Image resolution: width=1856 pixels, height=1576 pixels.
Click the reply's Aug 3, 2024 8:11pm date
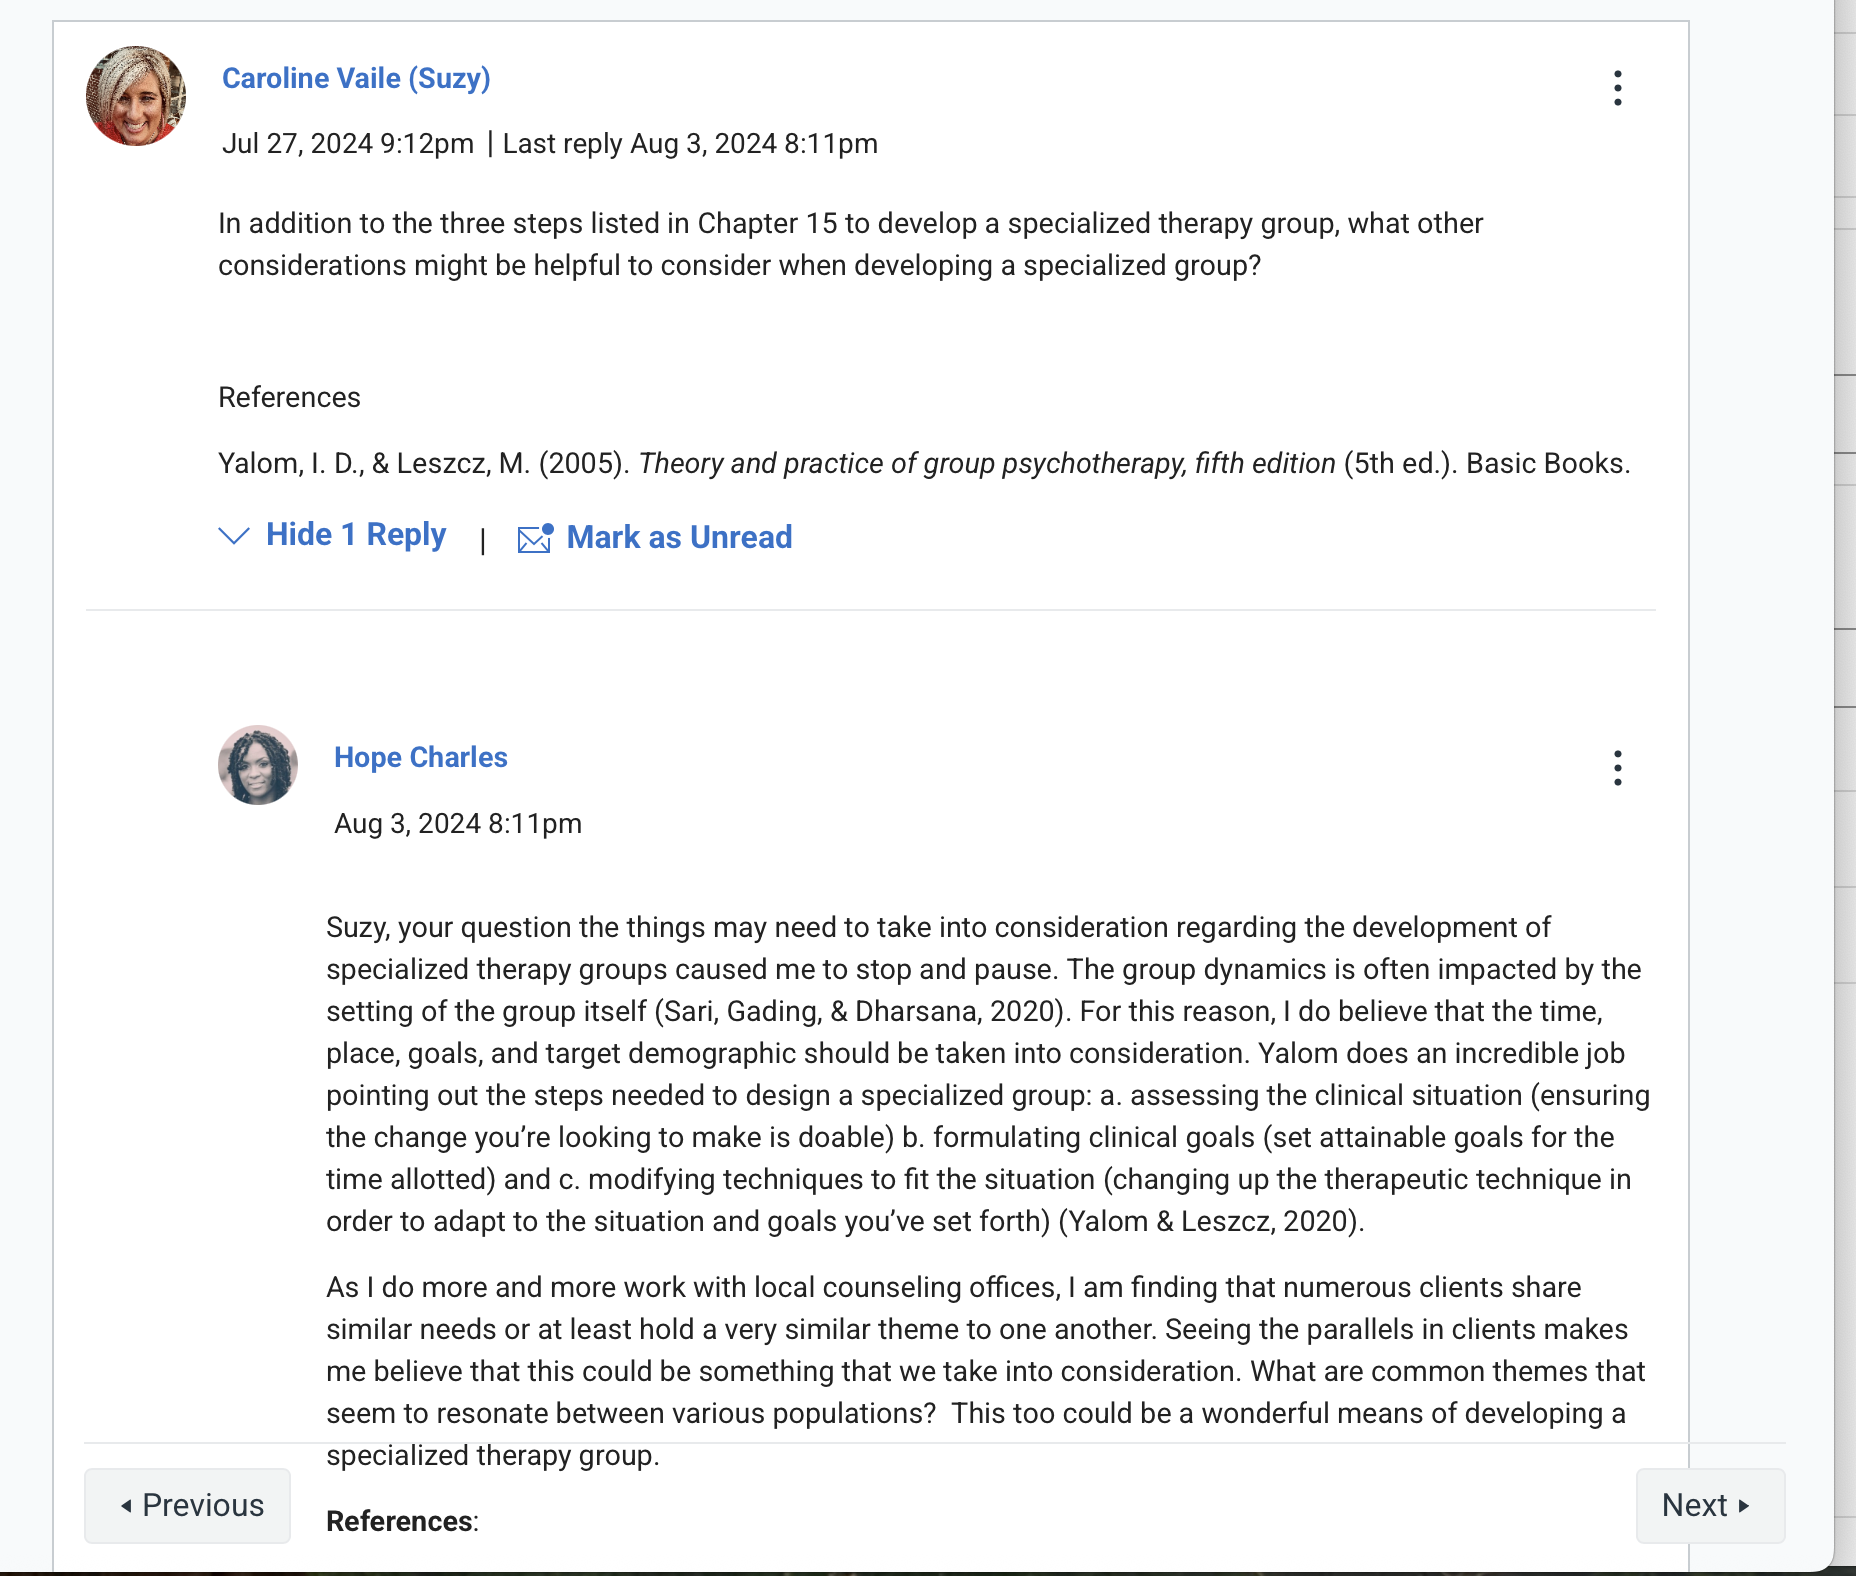(x=458, y=824)
